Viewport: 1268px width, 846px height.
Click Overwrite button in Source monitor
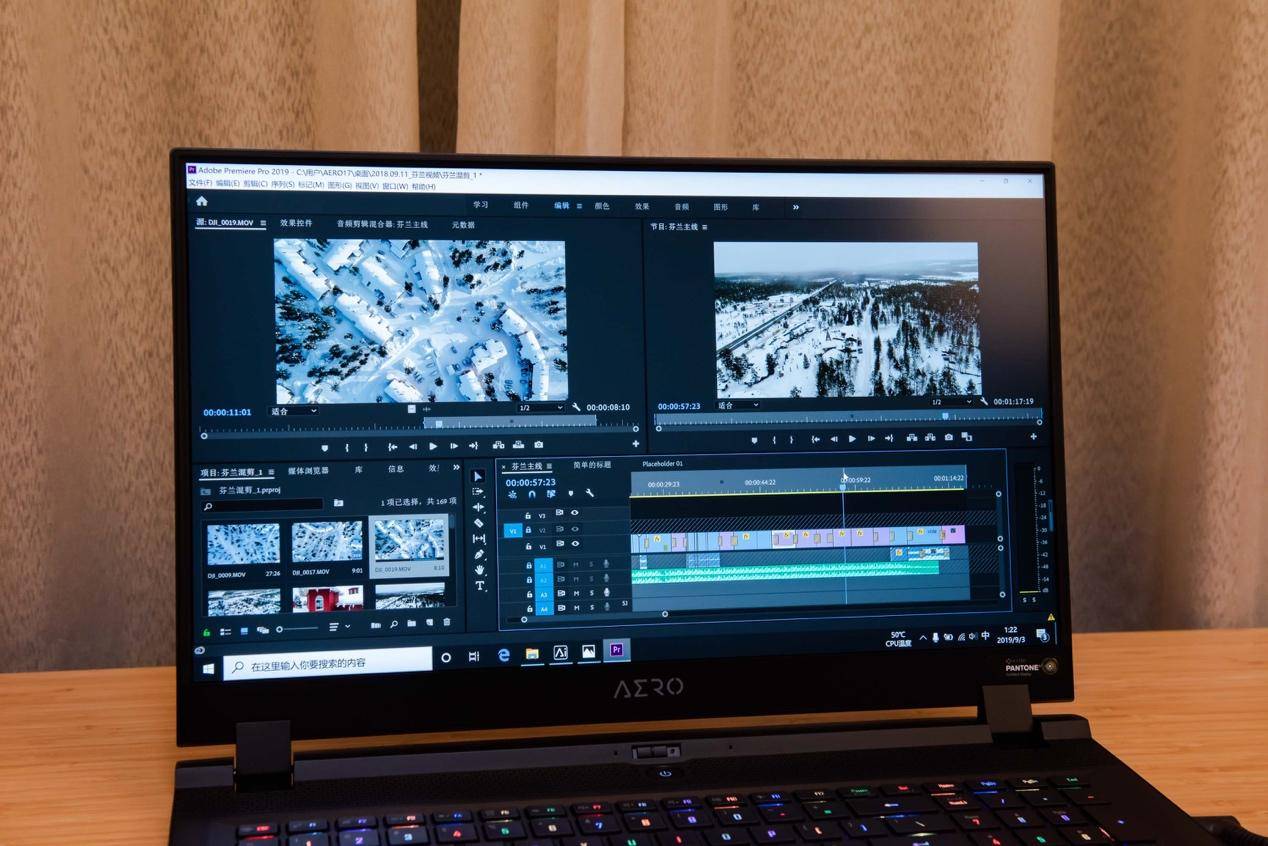pos(518,445)
